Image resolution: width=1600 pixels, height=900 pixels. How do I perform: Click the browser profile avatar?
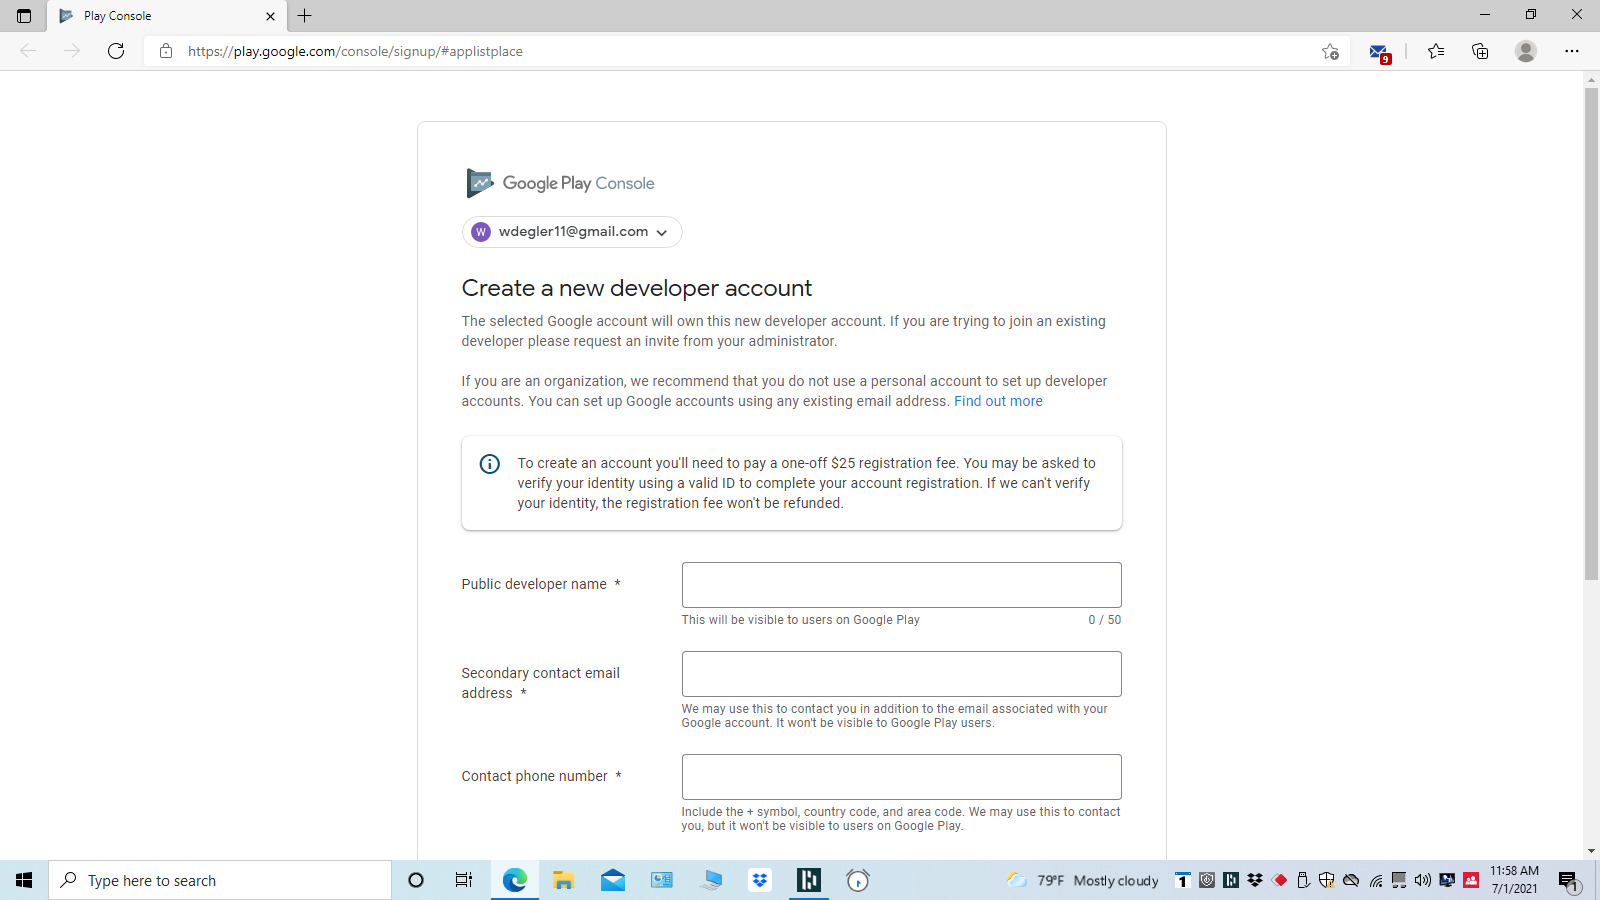pos(1526,51)
